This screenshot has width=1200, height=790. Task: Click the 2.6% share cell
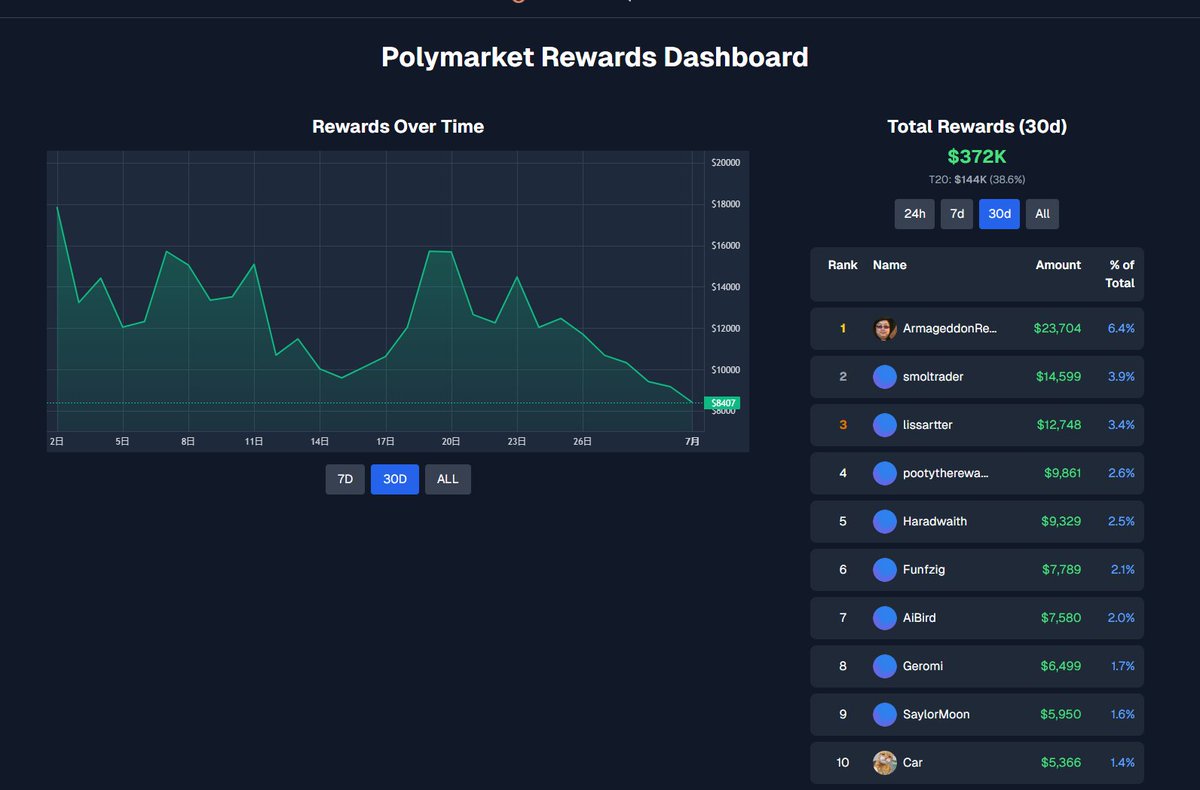[1121, 473]
